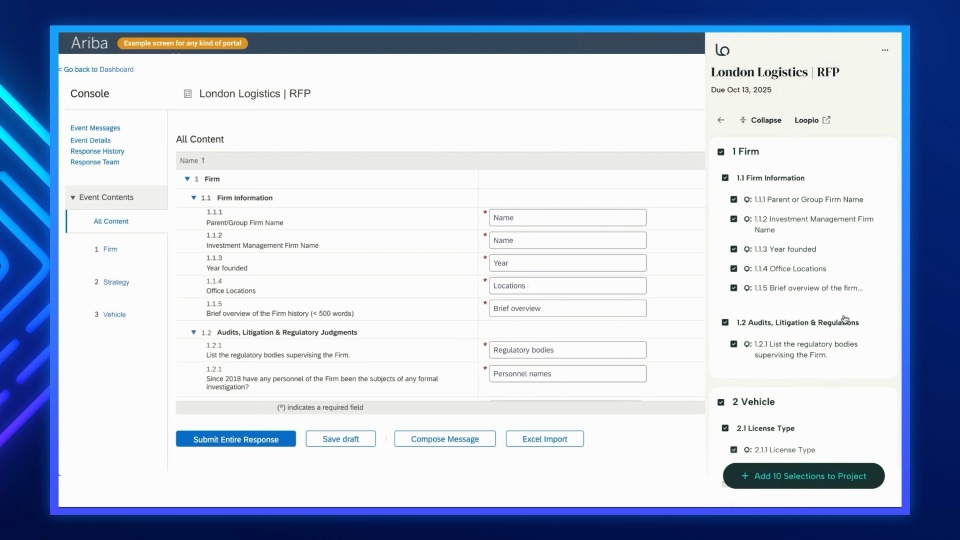Go back to Dashboard
The height and width of the screenshot is (540, 960).
97,70
